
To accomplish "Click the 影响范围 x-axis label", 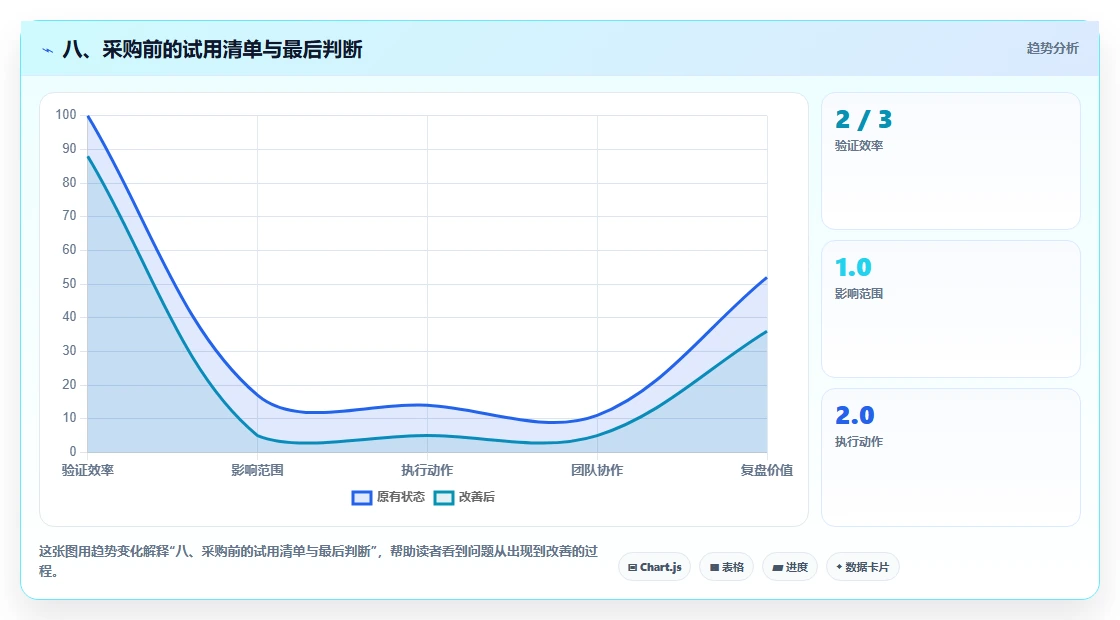I will point(257,470).
